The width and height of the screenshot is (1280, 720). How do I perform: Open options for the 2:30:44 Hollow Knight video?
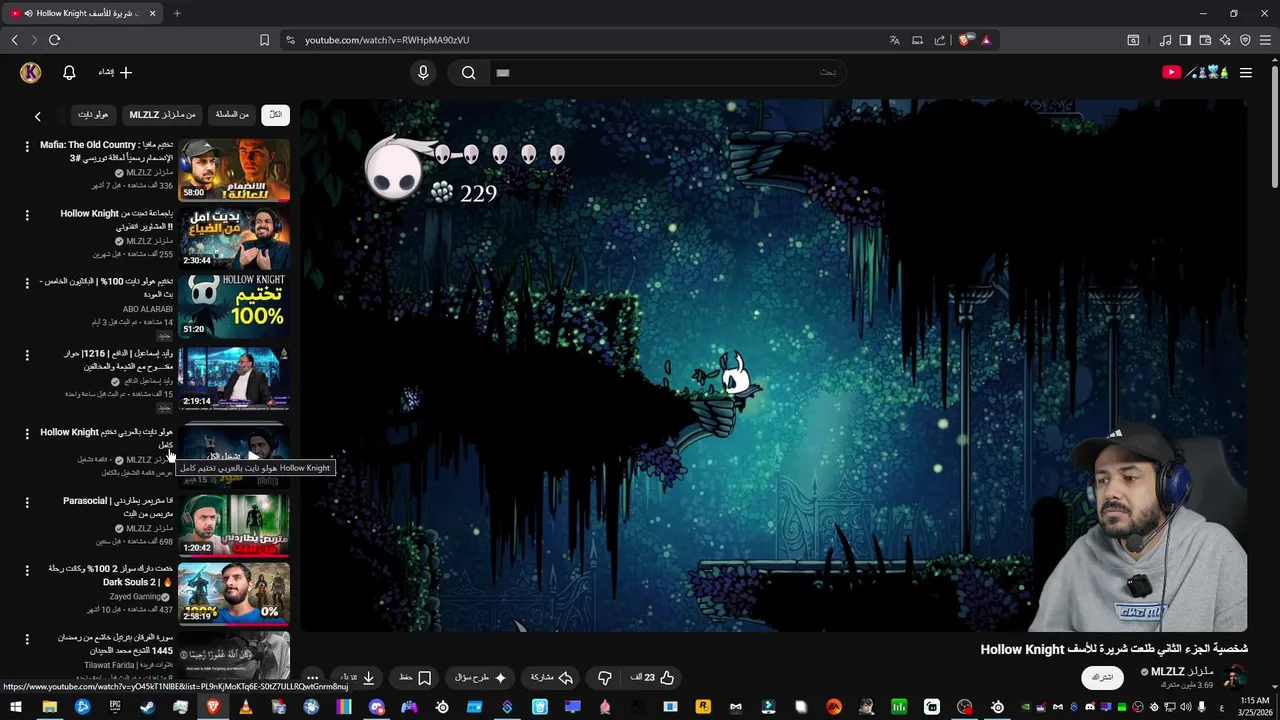pos(27,215)
